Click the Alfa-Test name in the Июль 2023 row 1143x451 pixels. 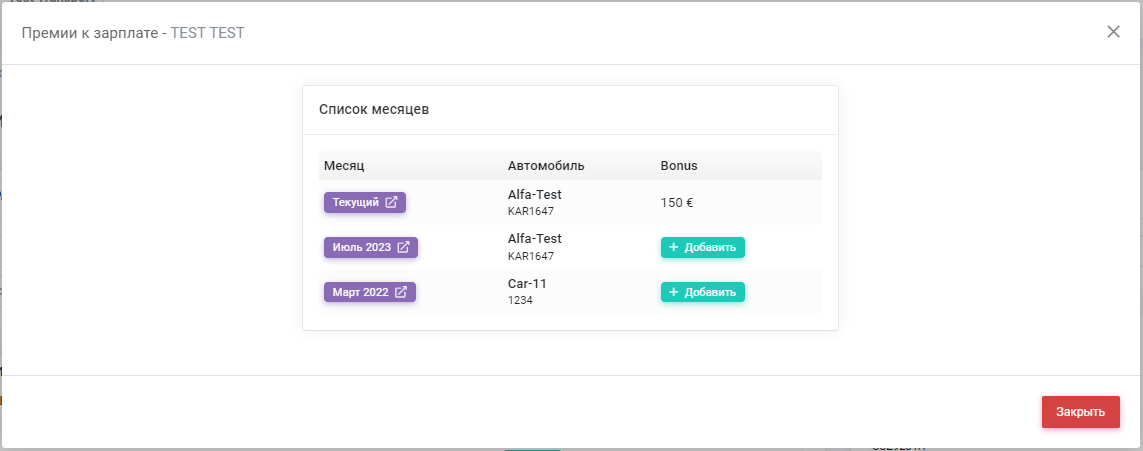pos(534,239)
